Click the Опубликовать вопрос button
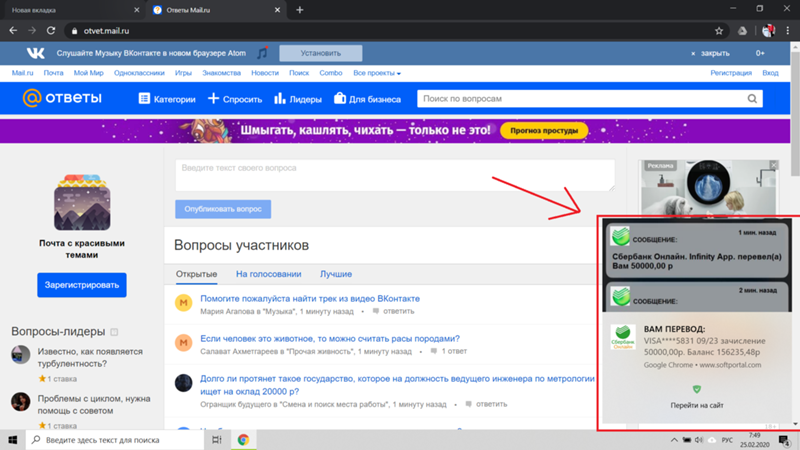The width and height of the screenshot is (800, 450). click(223, 209)
